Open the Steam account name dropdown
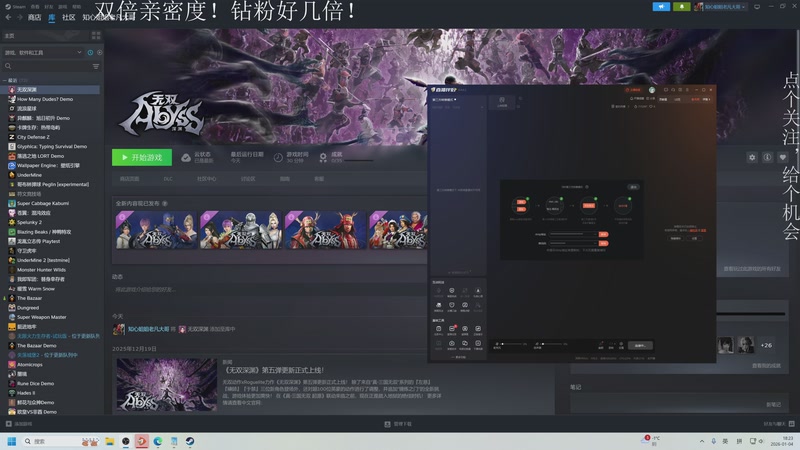Screen dimensions: 800x450 721,7
